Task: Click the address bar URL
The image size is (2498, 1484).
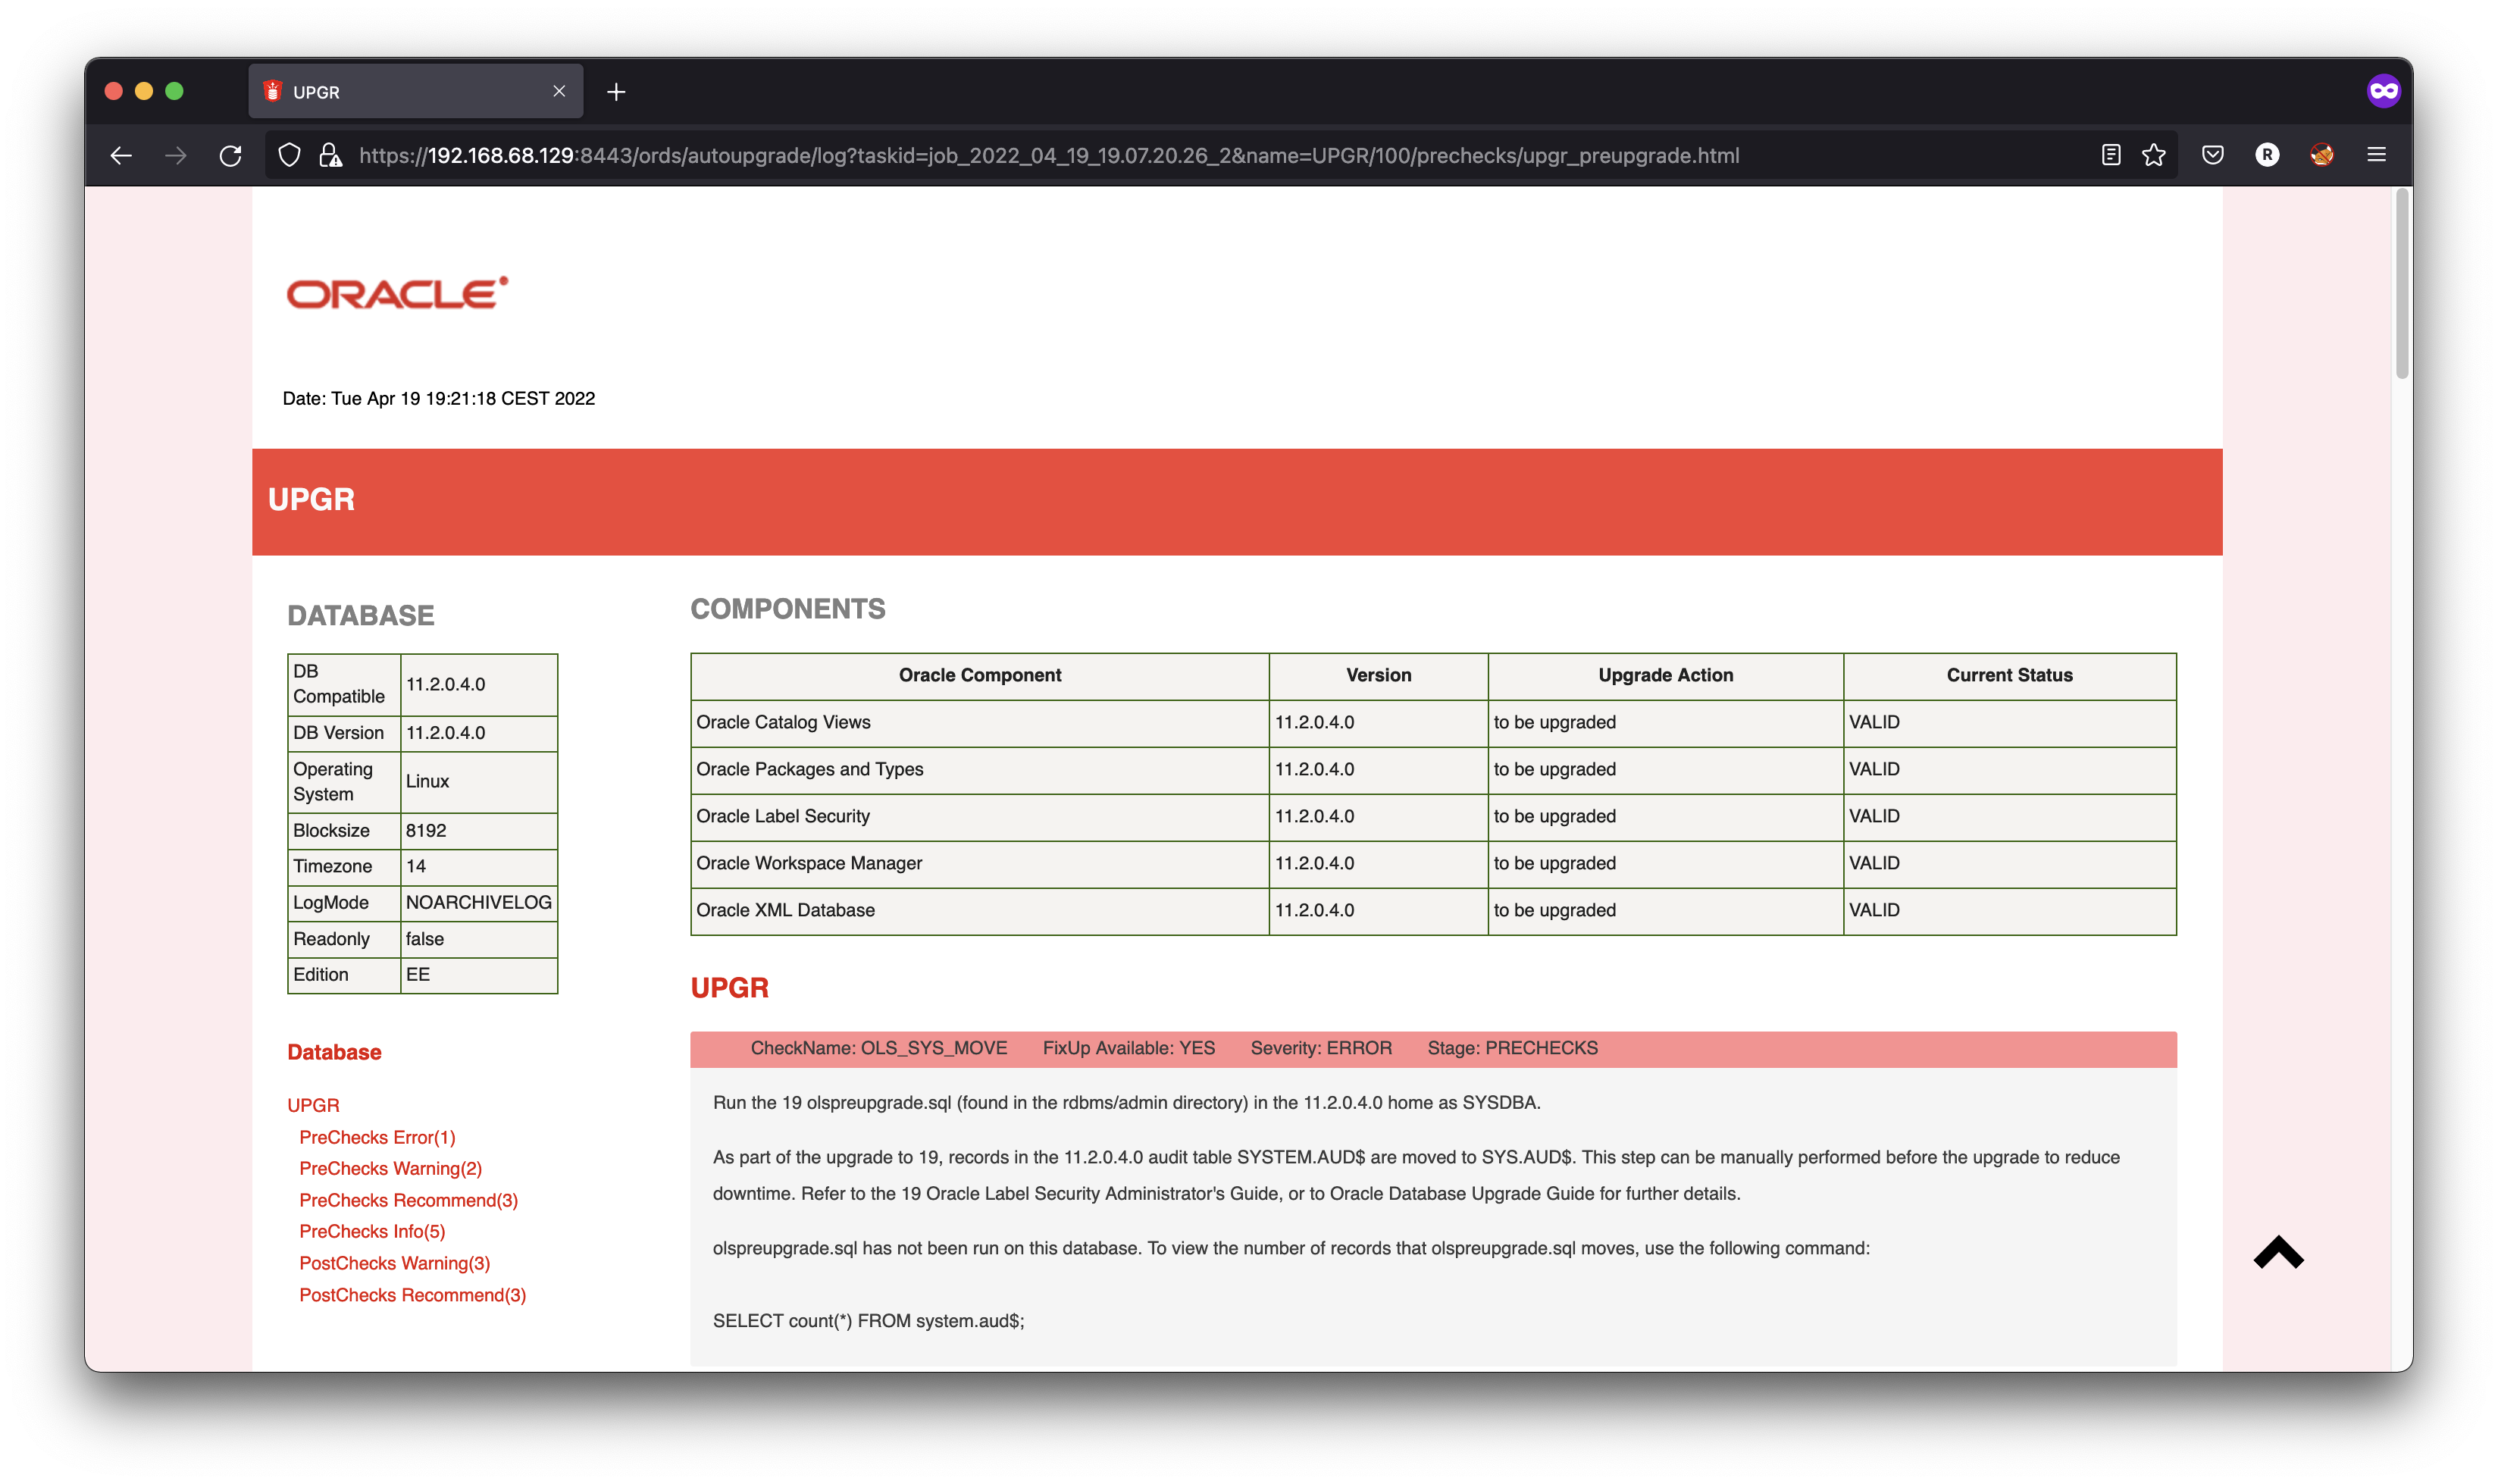Action: (1049, 156)
